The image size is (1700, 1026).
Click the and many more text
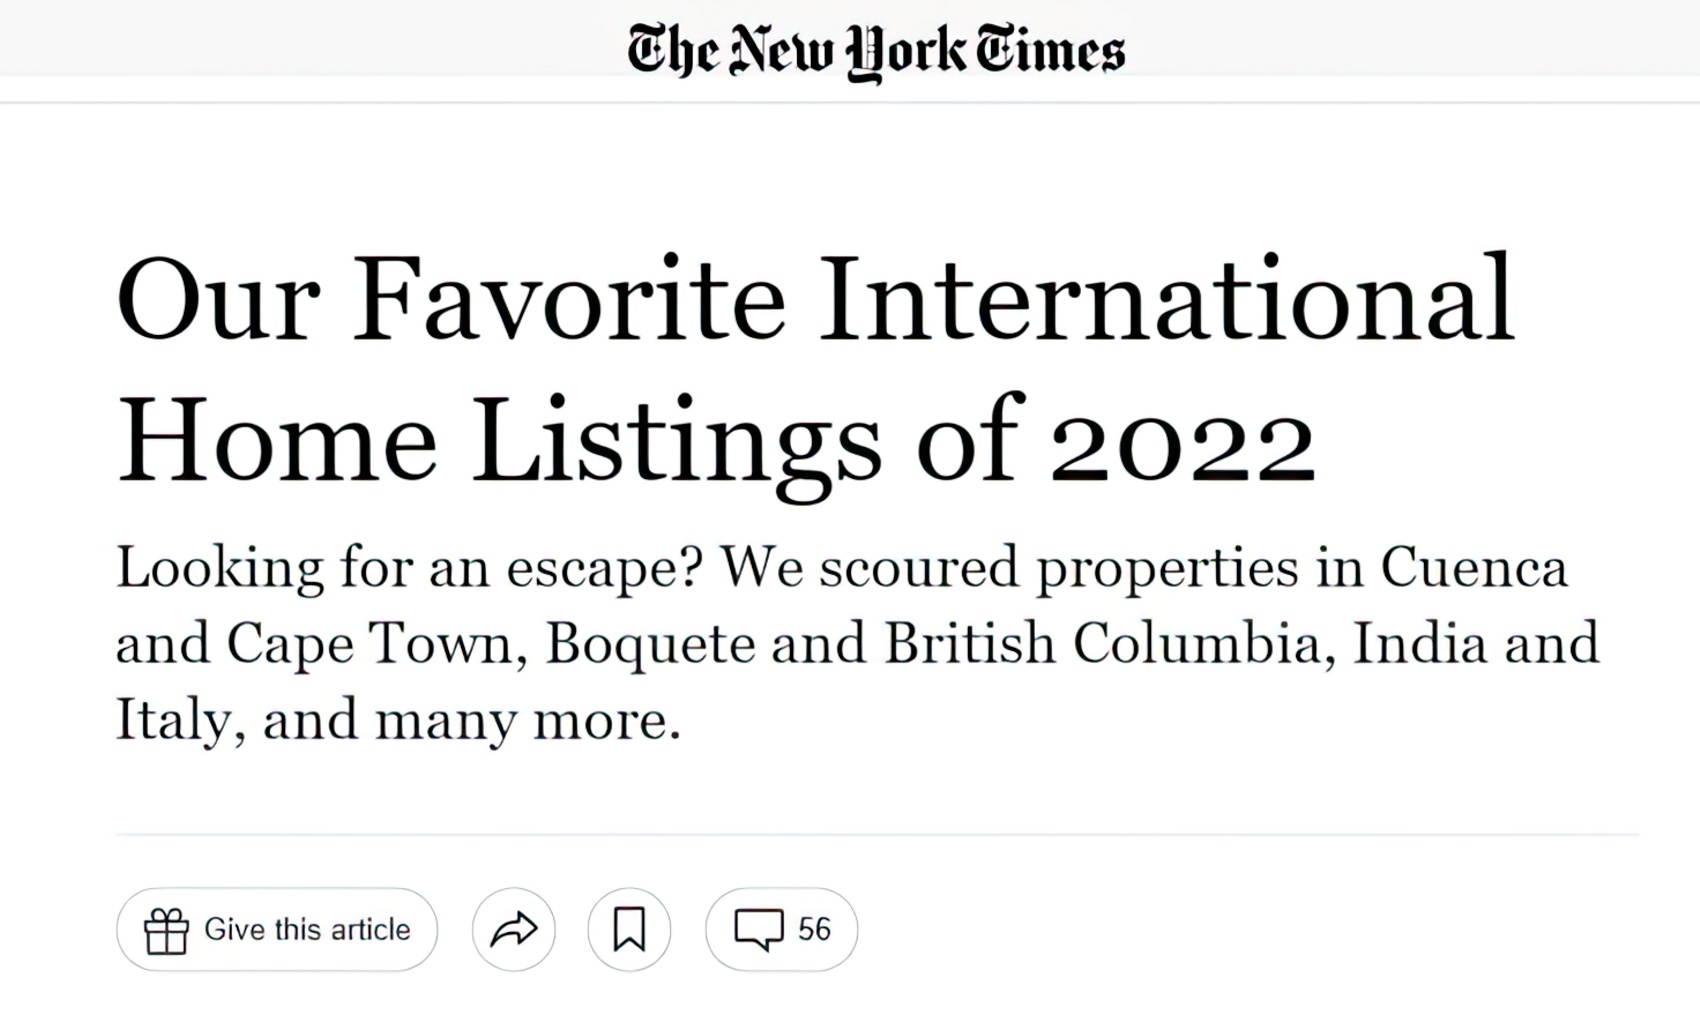click(471, 720)
